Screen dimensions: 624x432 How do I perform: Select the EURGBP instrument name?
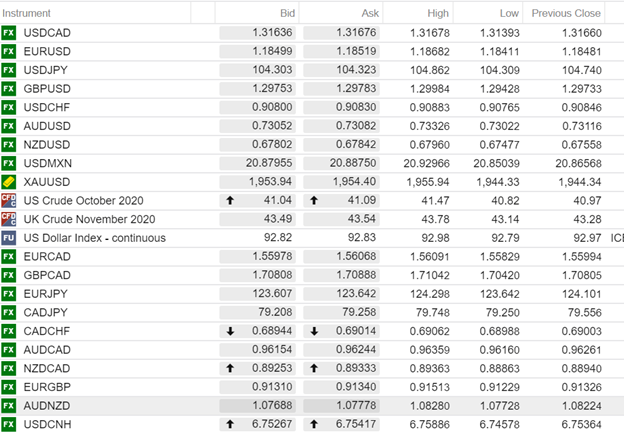click(x=46, y=387)
